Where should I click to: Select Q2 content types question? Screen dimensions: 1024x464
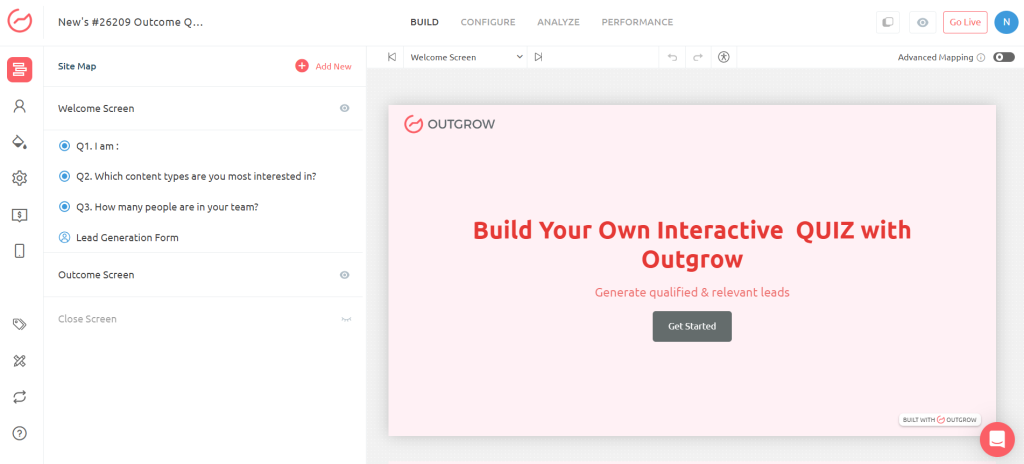pyautogui.click(x=196, y=176)
